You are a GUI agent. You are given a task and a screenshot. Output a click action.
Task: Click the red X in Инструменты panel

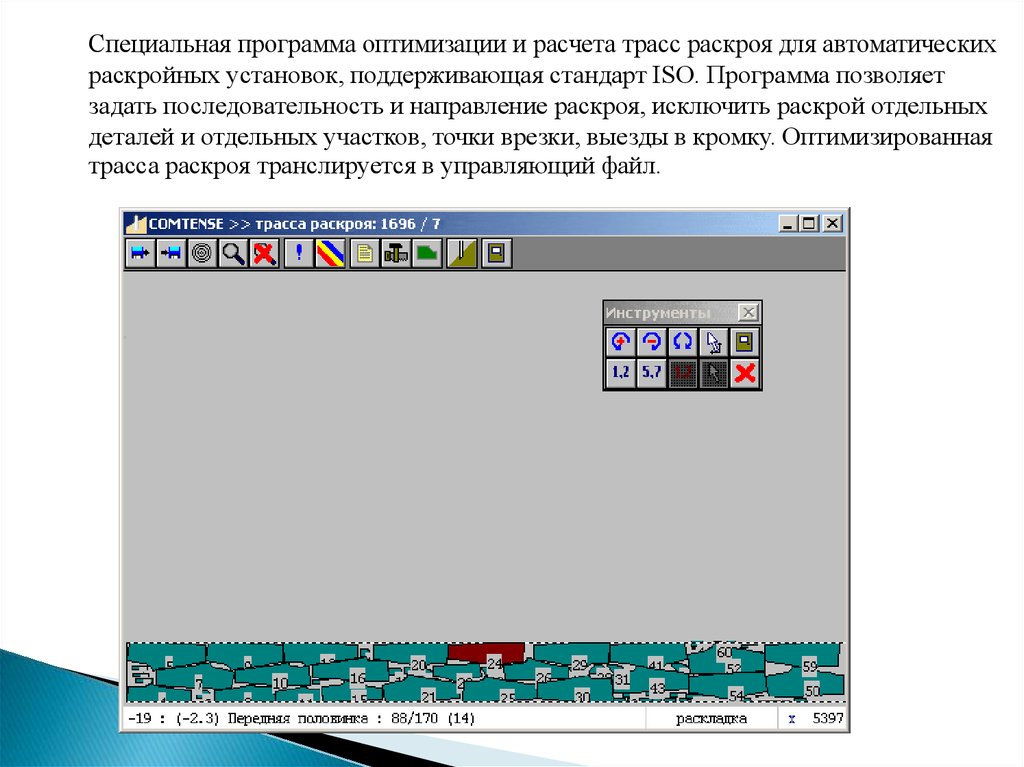coord(745,374)
